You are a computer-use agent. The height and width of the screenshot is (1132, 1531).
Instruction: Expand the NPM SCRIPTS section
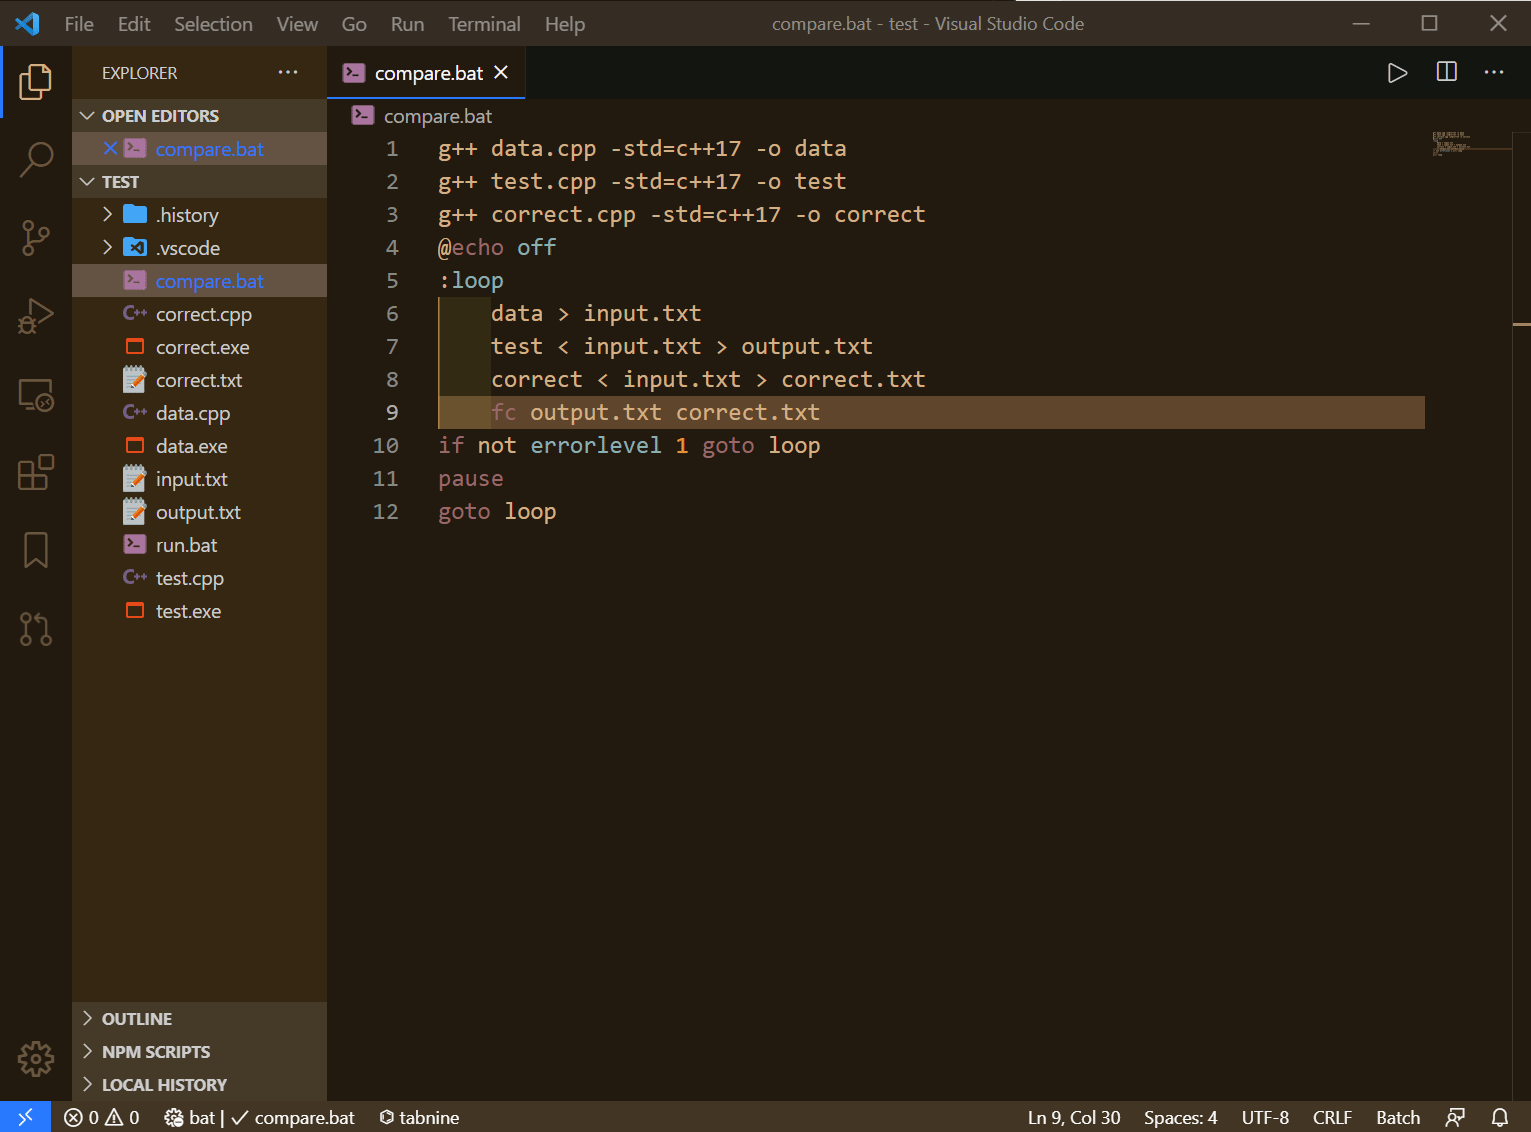pos(199,1051)
